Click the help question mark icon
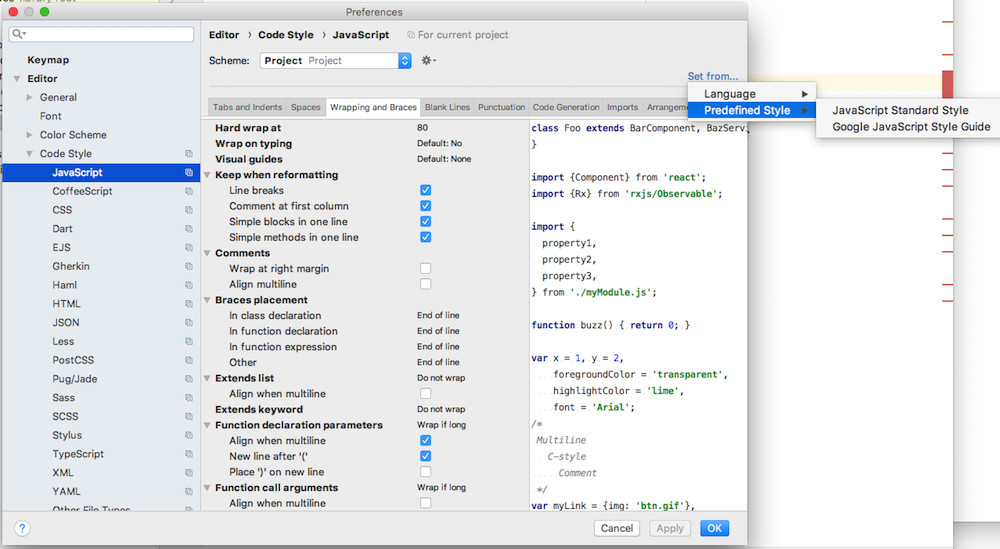Screen dimensions: 1000x549 (22, 528)
